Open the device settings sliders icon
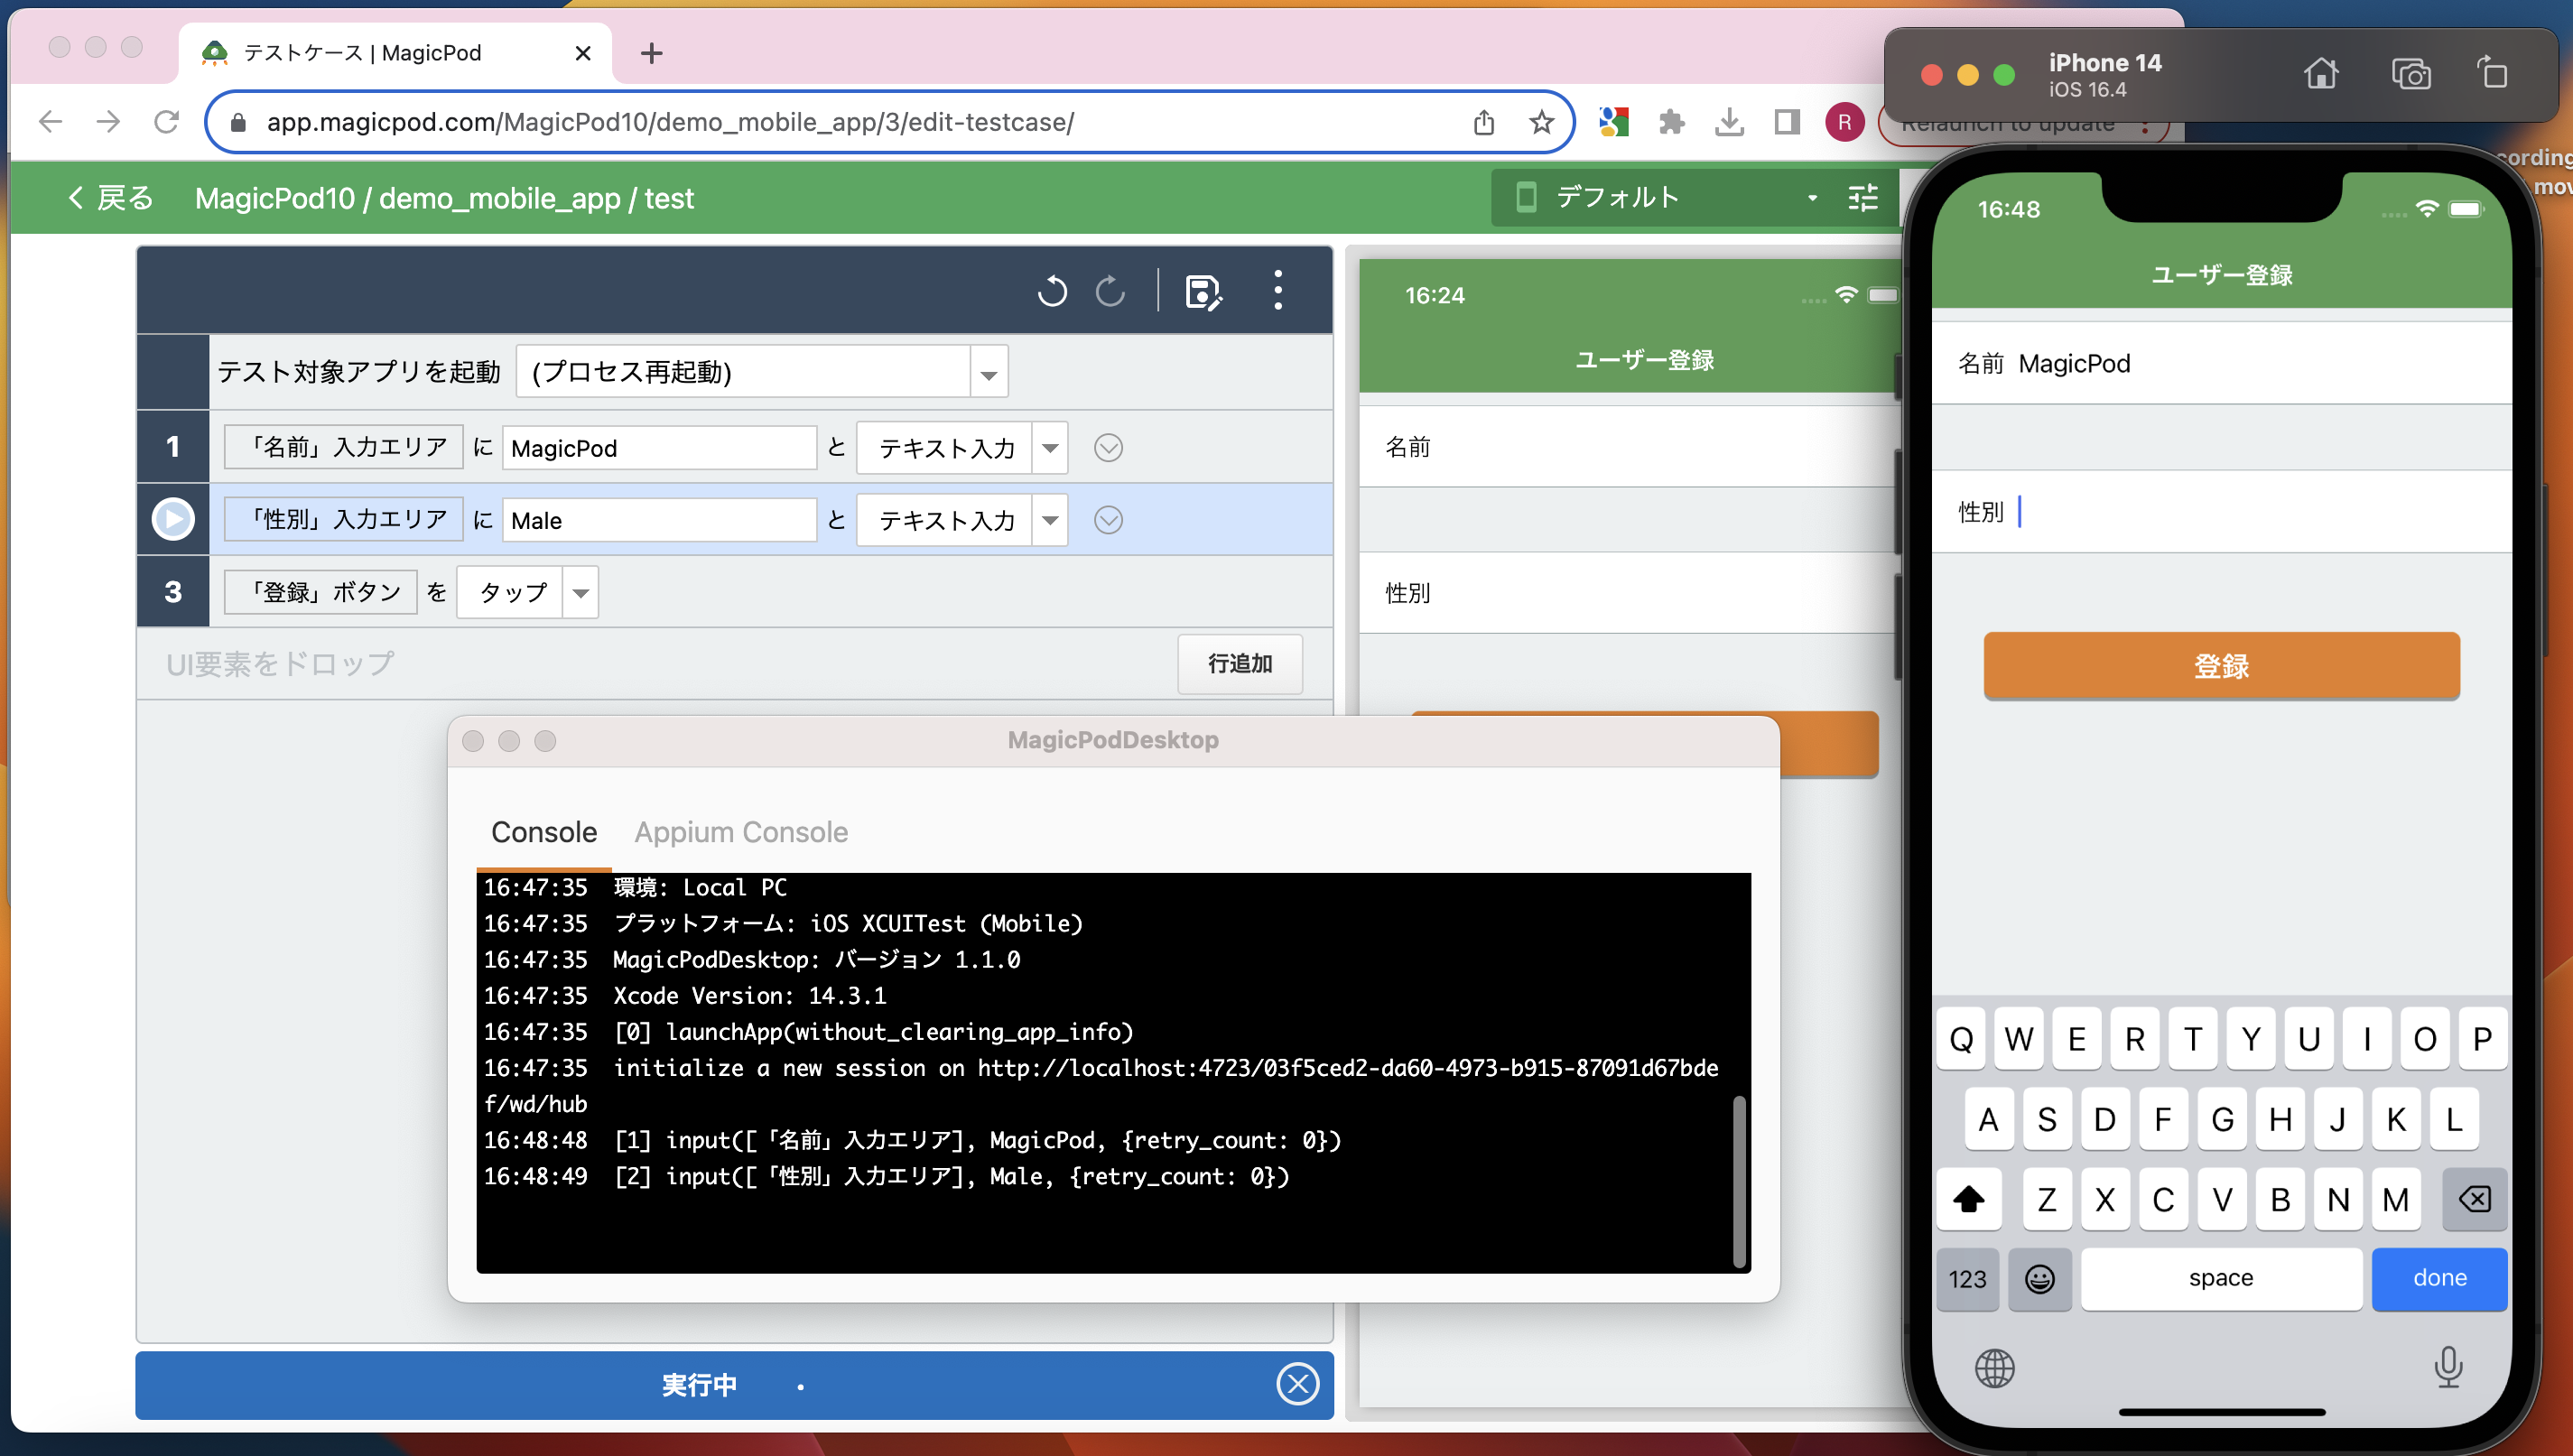Image resolution: width=2573 pixels, height=1456 pixels. pos(1863,198)
